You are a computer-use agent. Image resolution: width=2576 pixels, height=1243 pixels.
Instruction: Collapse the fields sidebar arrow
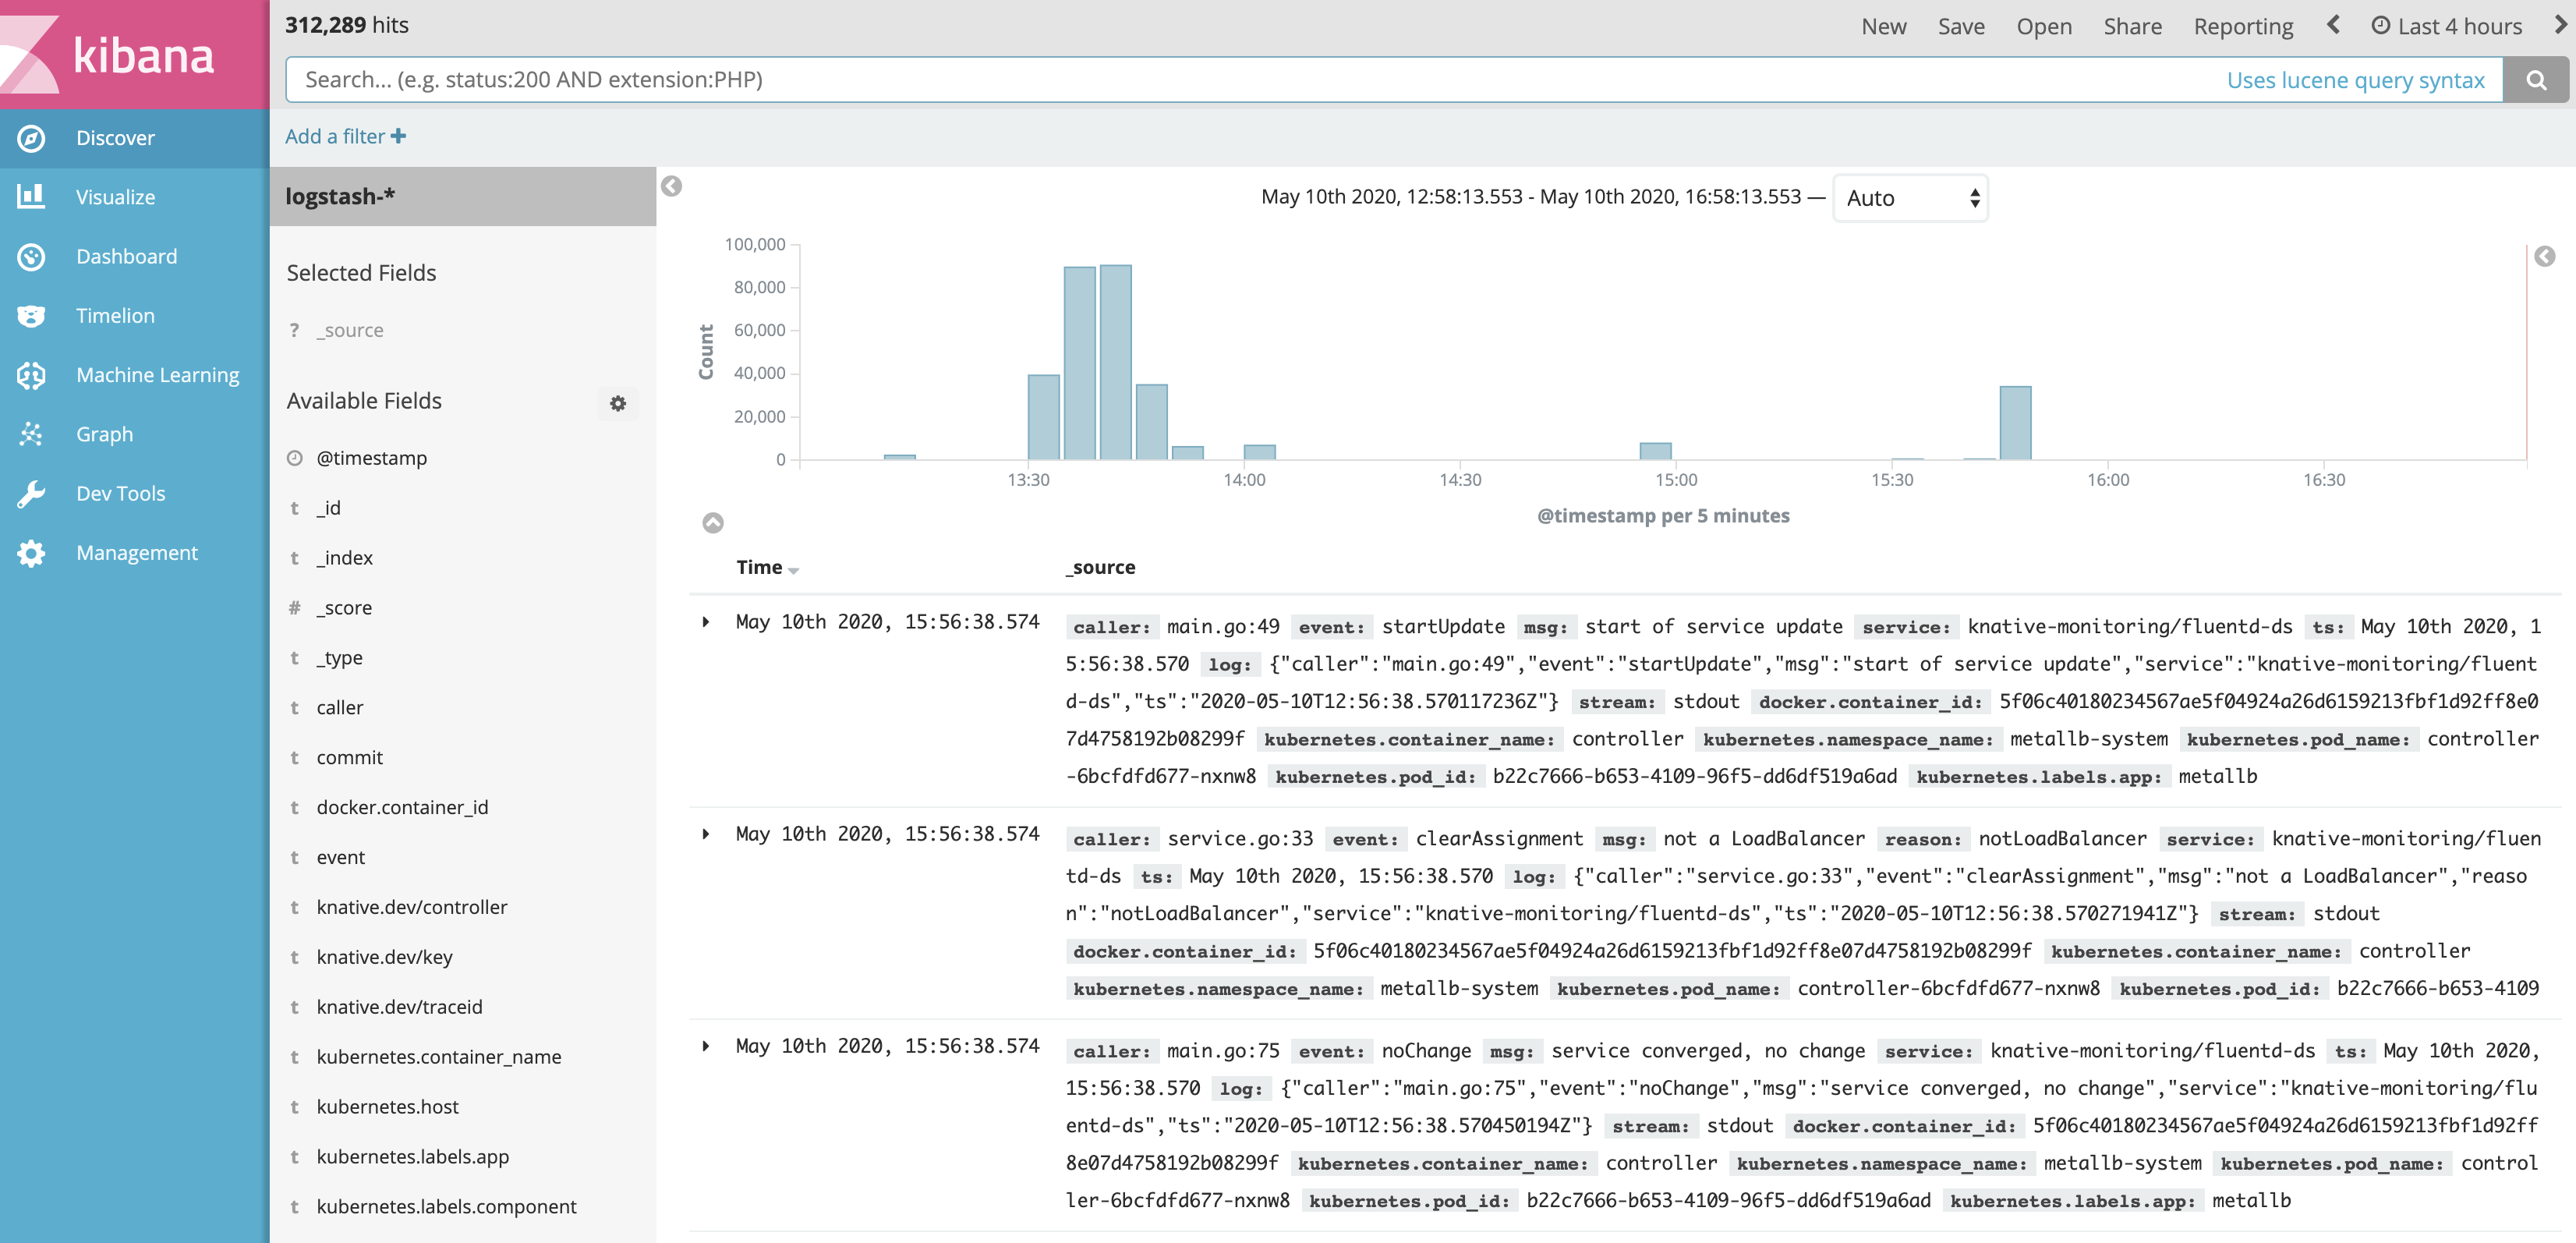coord(672,186)
